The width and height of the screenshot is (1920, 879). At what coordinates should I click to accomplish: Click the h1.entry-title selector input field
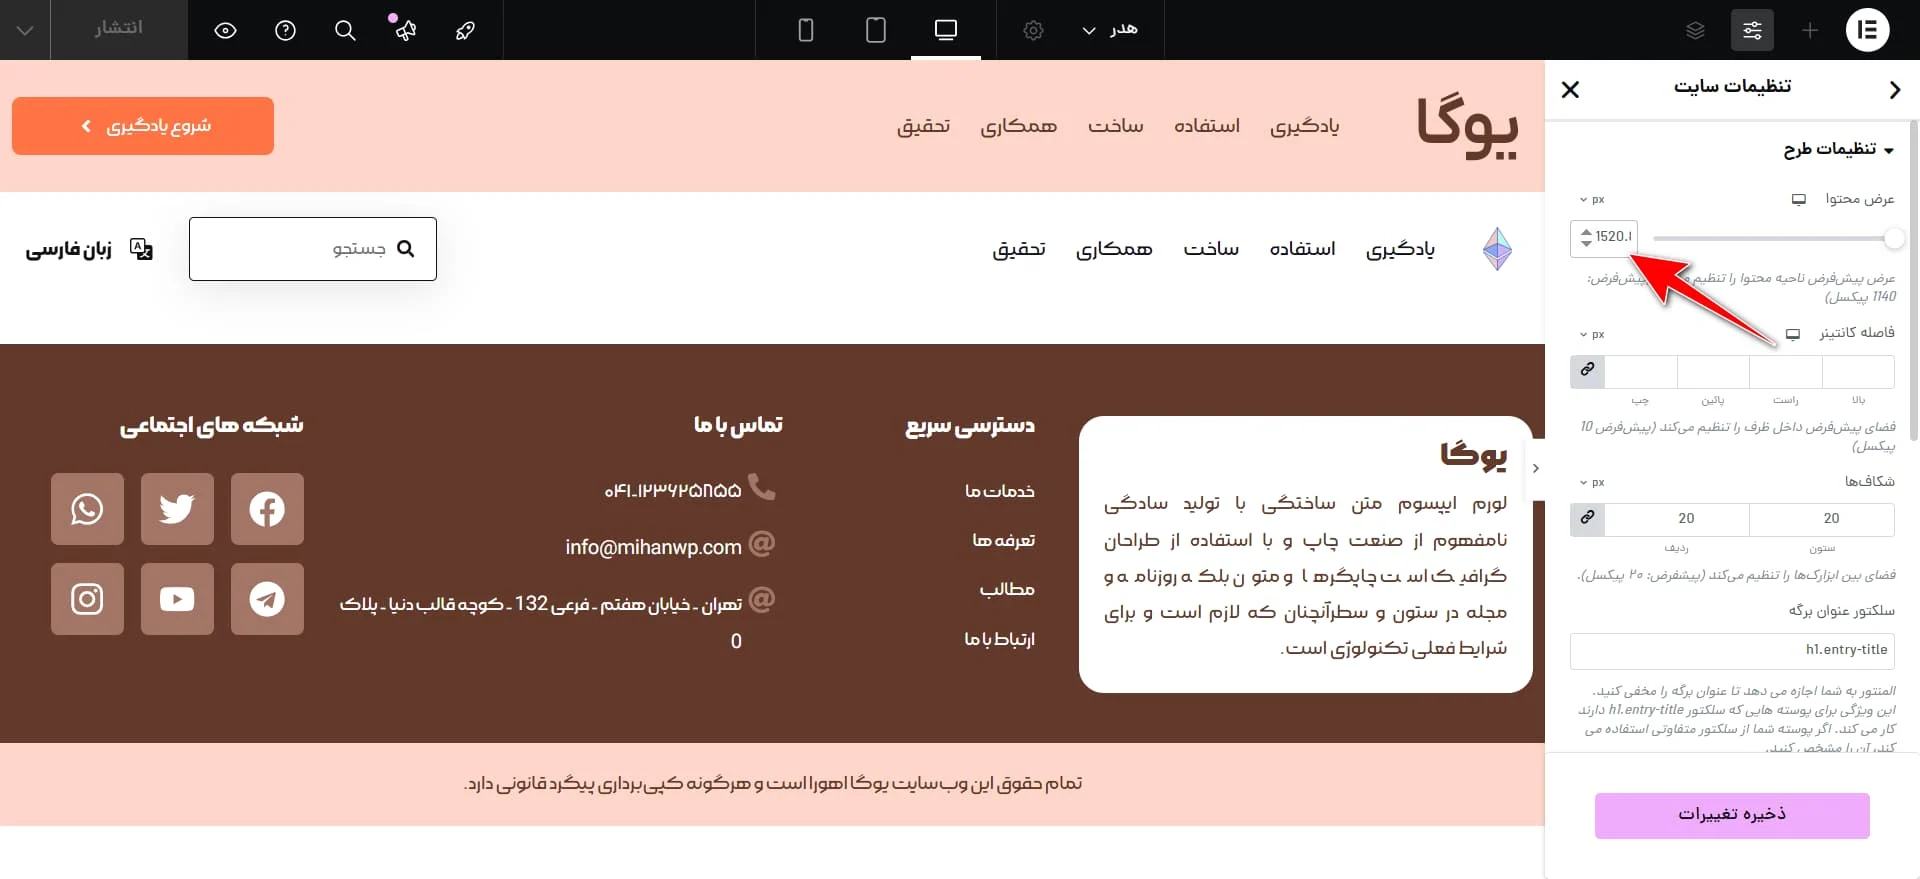(1731, 650)
